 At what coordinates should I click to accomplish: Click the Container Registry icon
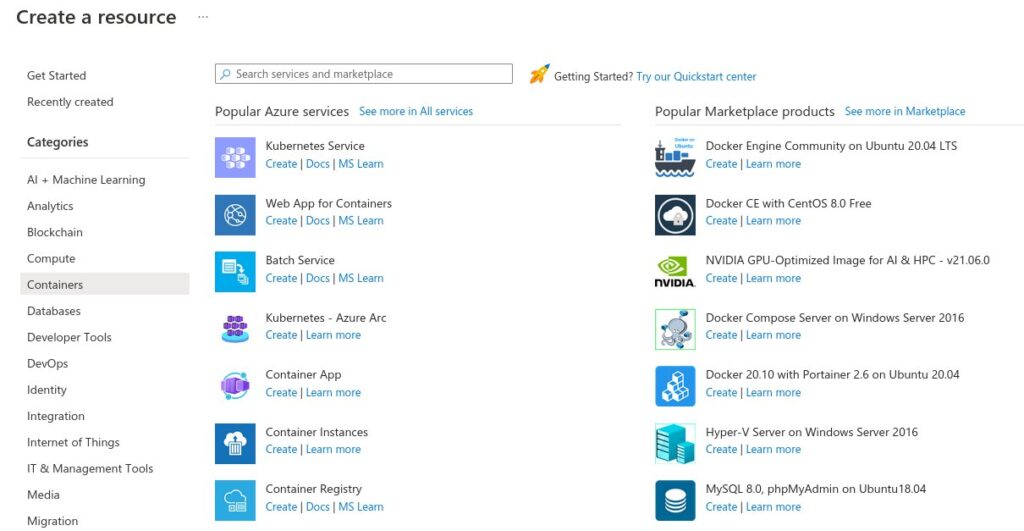coord(235,500)
